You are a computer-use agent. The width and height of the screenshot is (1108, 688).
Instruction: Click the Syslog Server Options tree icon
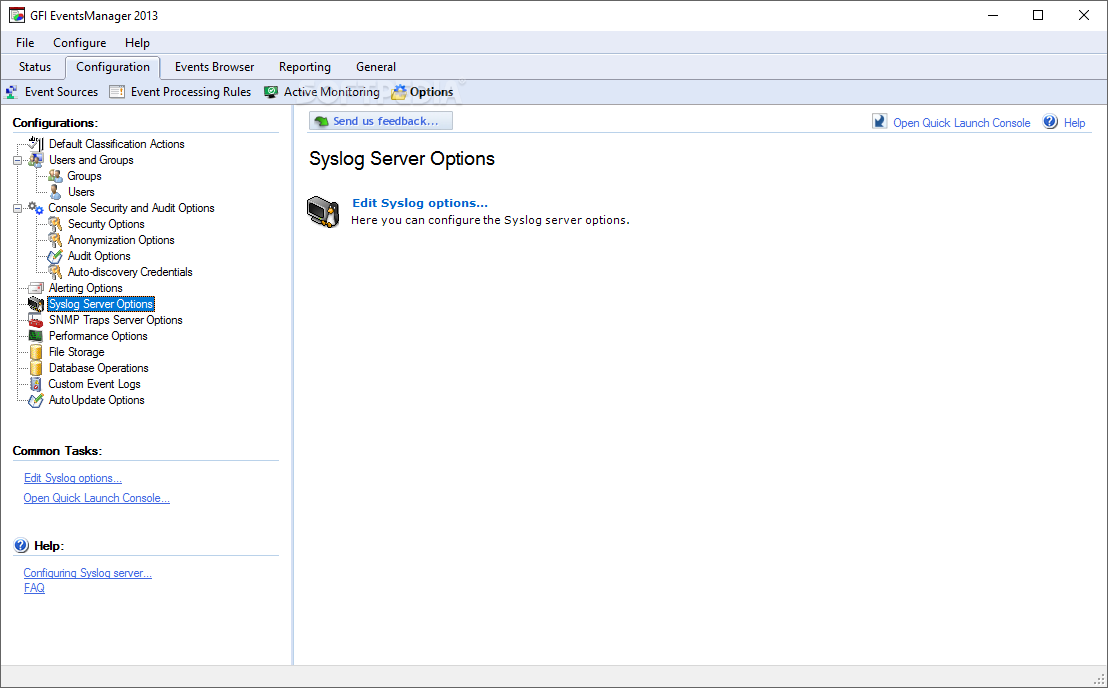35,304
